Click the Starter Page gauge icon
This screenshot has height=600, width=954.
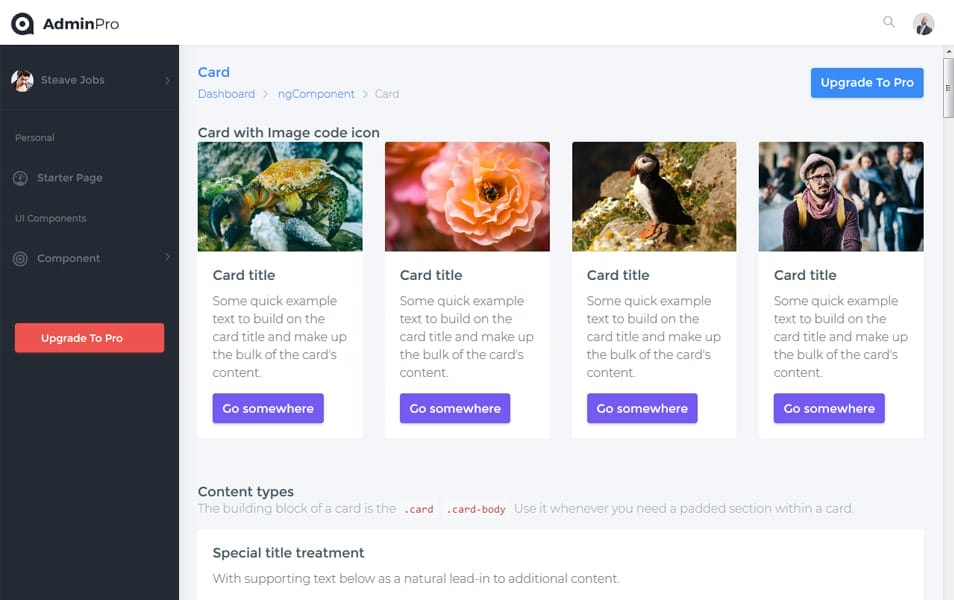pyautogui.click(x=20, y=178)
